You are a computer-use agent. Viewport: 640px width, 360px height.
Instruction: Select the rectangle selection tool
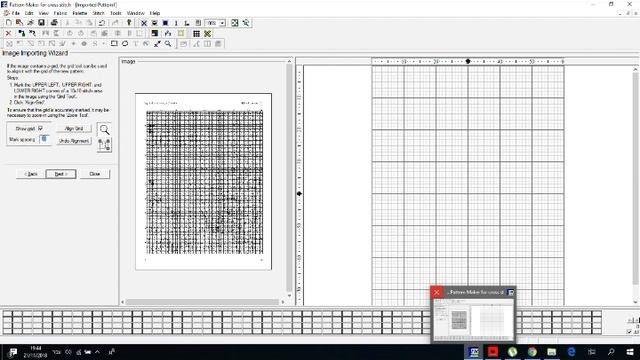click(114, 44)
